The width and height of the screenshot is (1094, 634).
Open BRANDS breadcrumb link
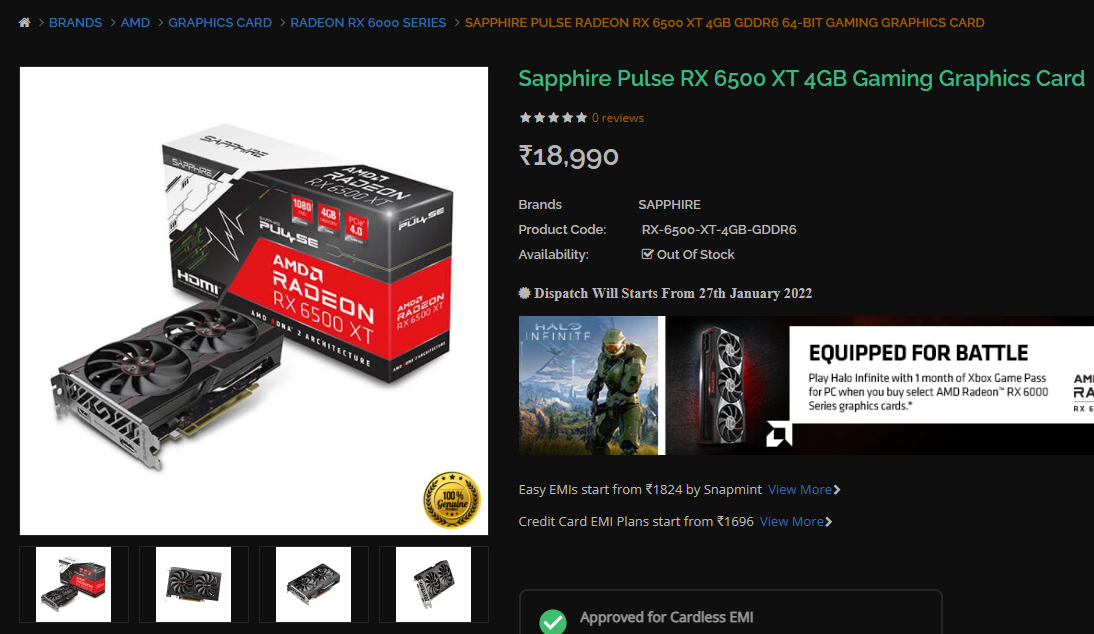point(75,22)
